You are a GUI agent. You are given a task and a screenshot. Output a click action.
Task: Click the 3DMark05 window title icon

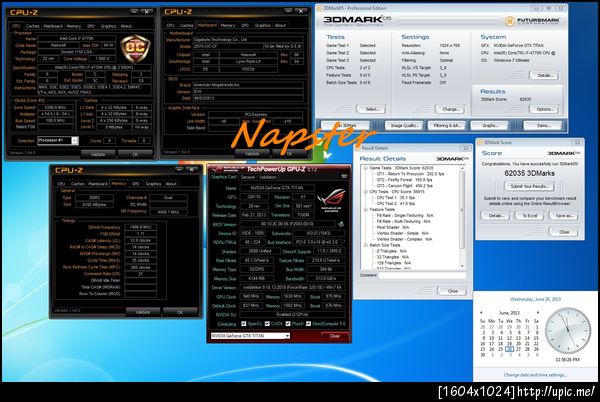click(319, 8)
